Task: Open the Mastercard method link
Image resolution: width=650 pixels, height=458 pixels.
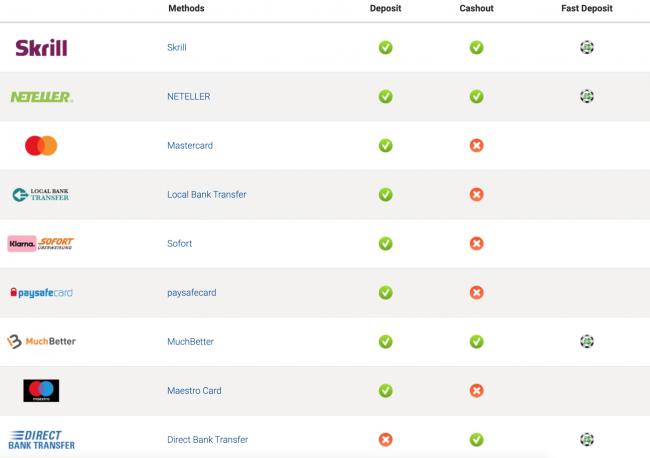Action: click(189, 146)
